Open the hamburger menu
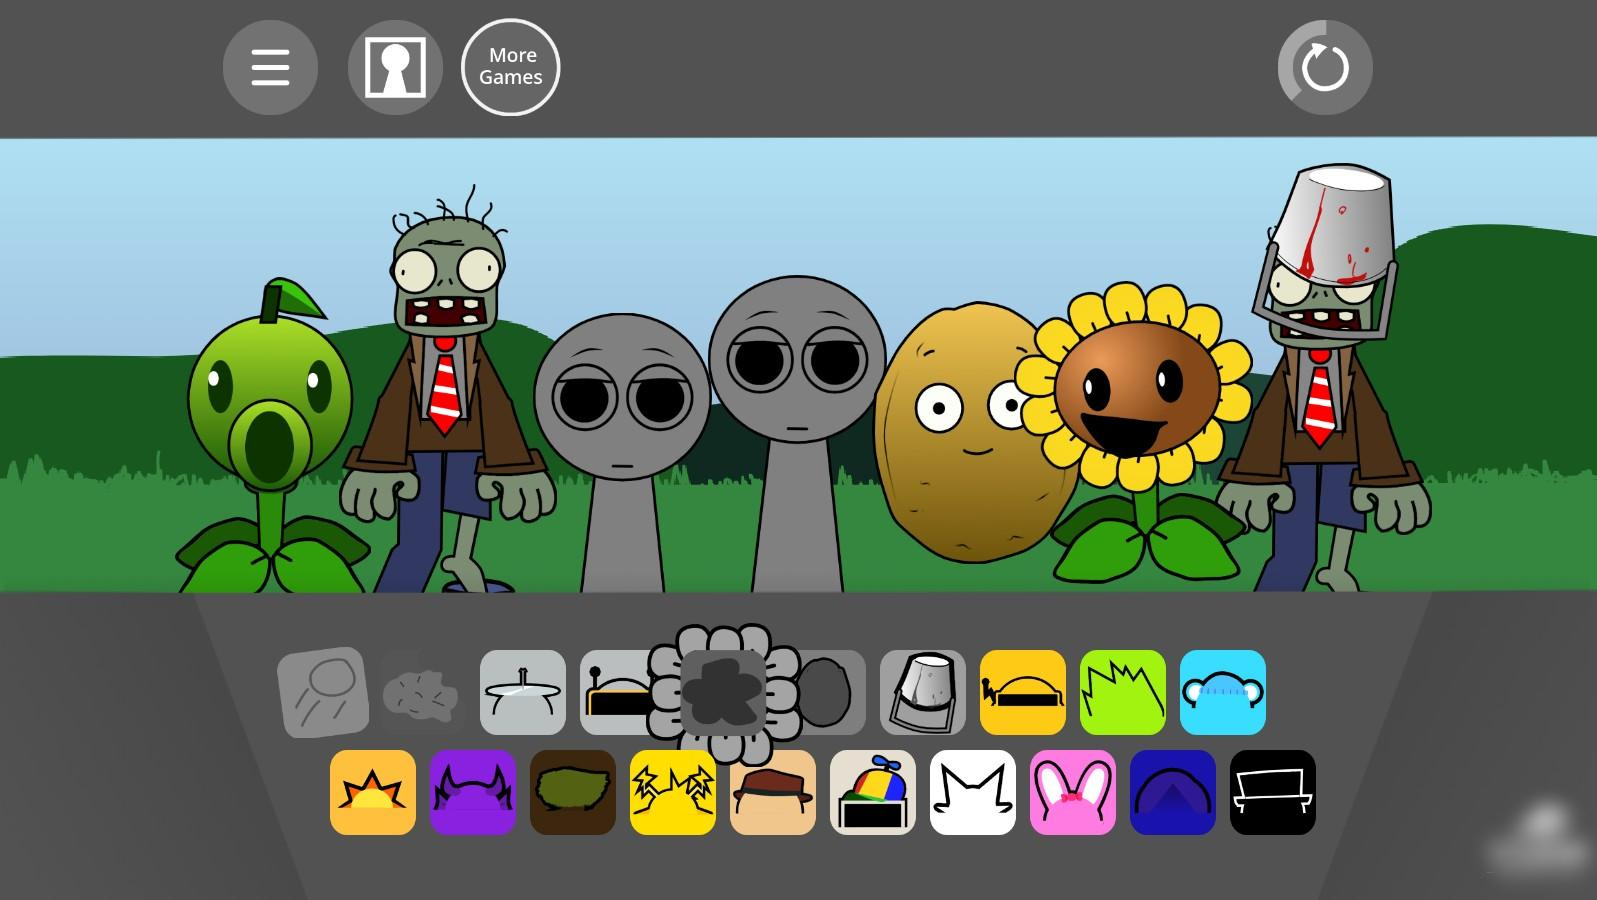The width and height of the screenshot is (1597, 900). point(270,68)
